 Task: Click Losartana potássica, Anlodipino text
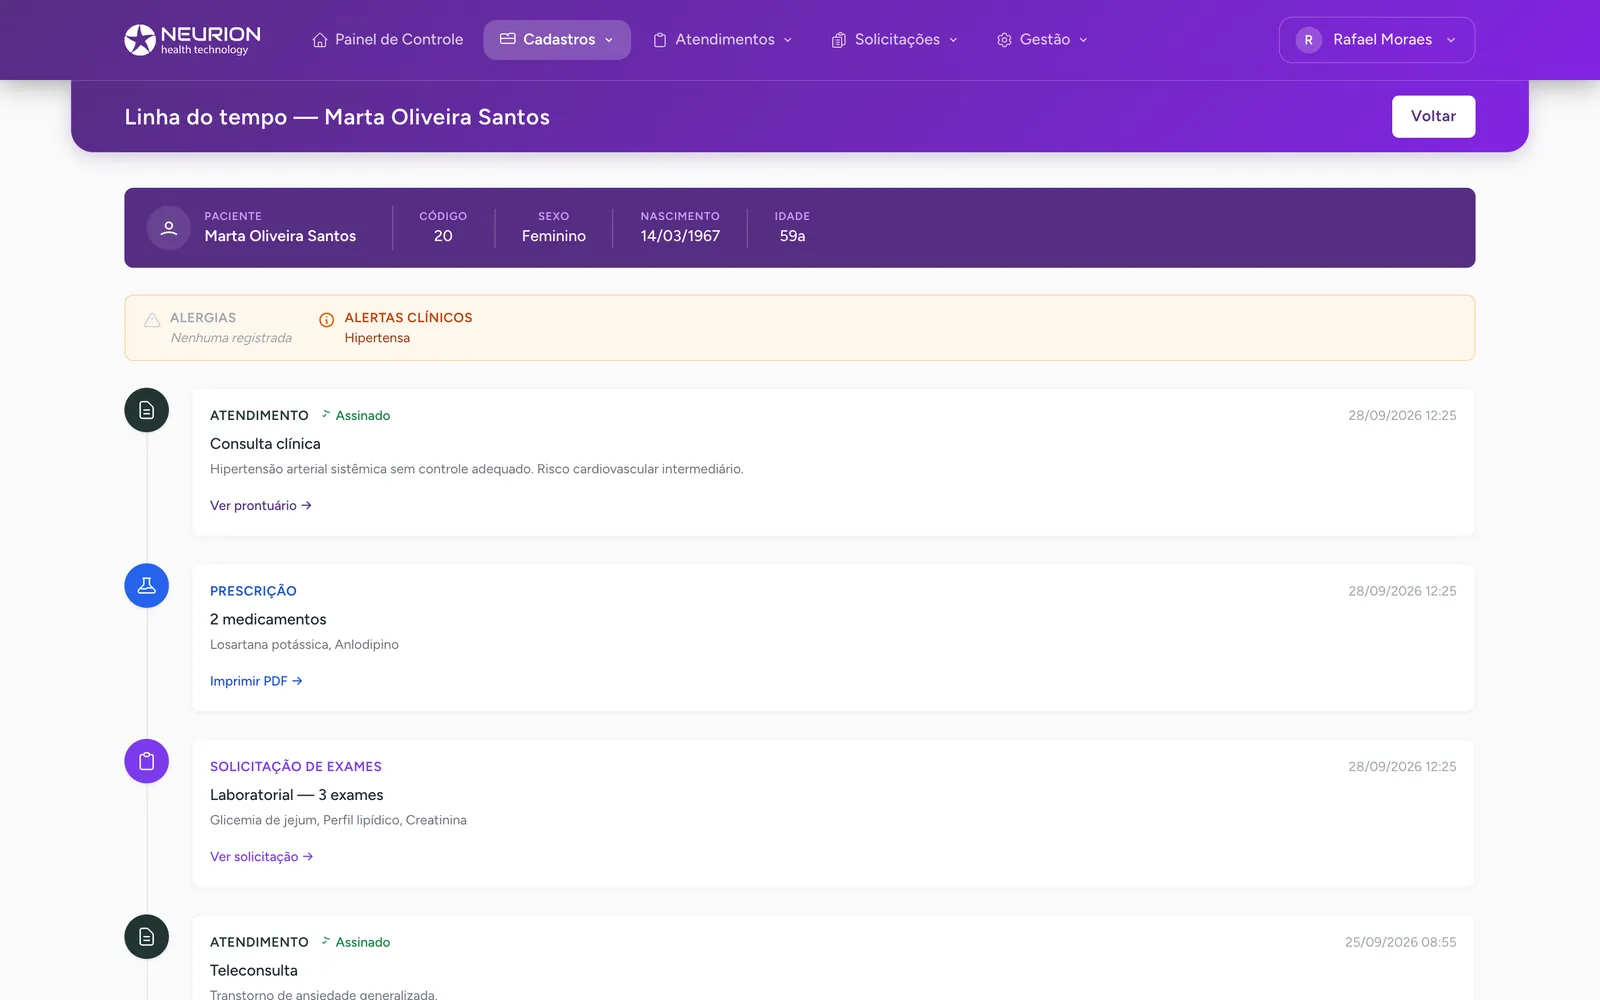tap(304, 644)
